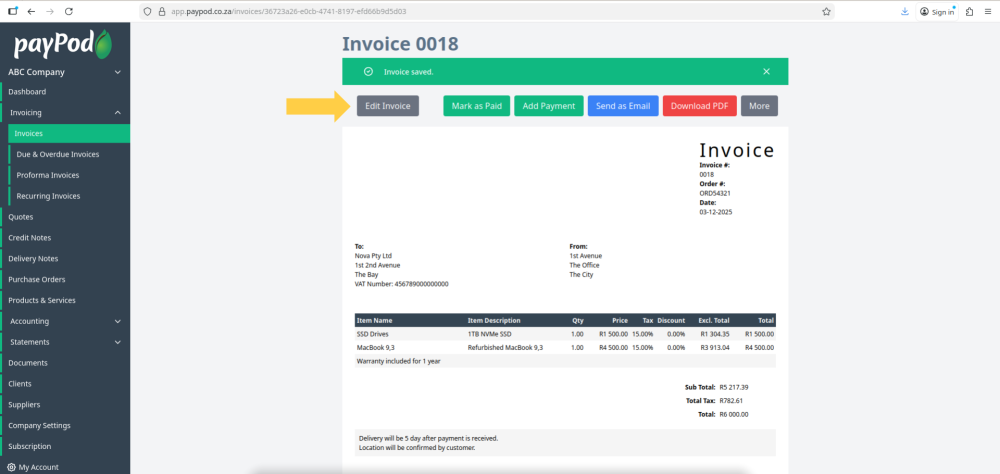Open the browser downloads icon

click(904, 11)
